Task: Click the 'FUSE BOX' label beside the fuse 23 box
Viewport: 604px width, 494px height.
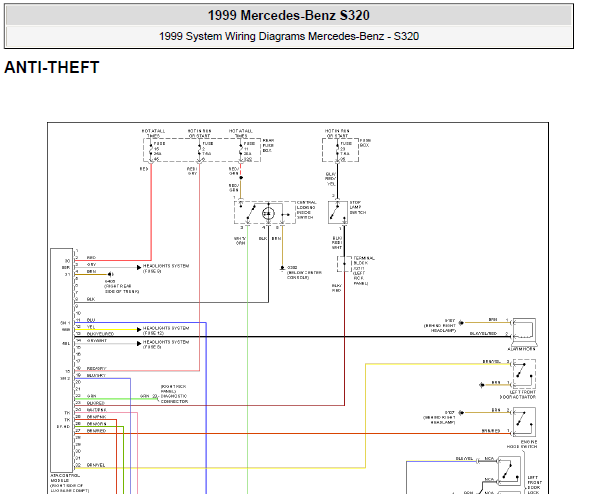Action: (365, 143)
